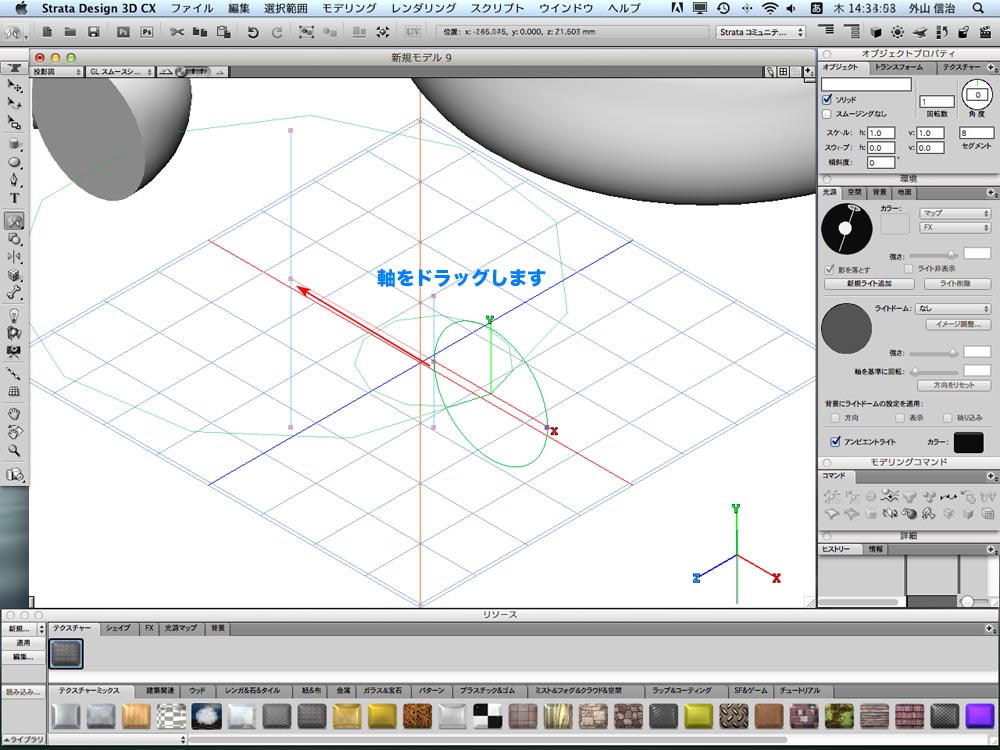This screenshot has width=1000, height=750.
Task: Switch to the シェイプ tab in リソース
Action: tap(119, 628)
